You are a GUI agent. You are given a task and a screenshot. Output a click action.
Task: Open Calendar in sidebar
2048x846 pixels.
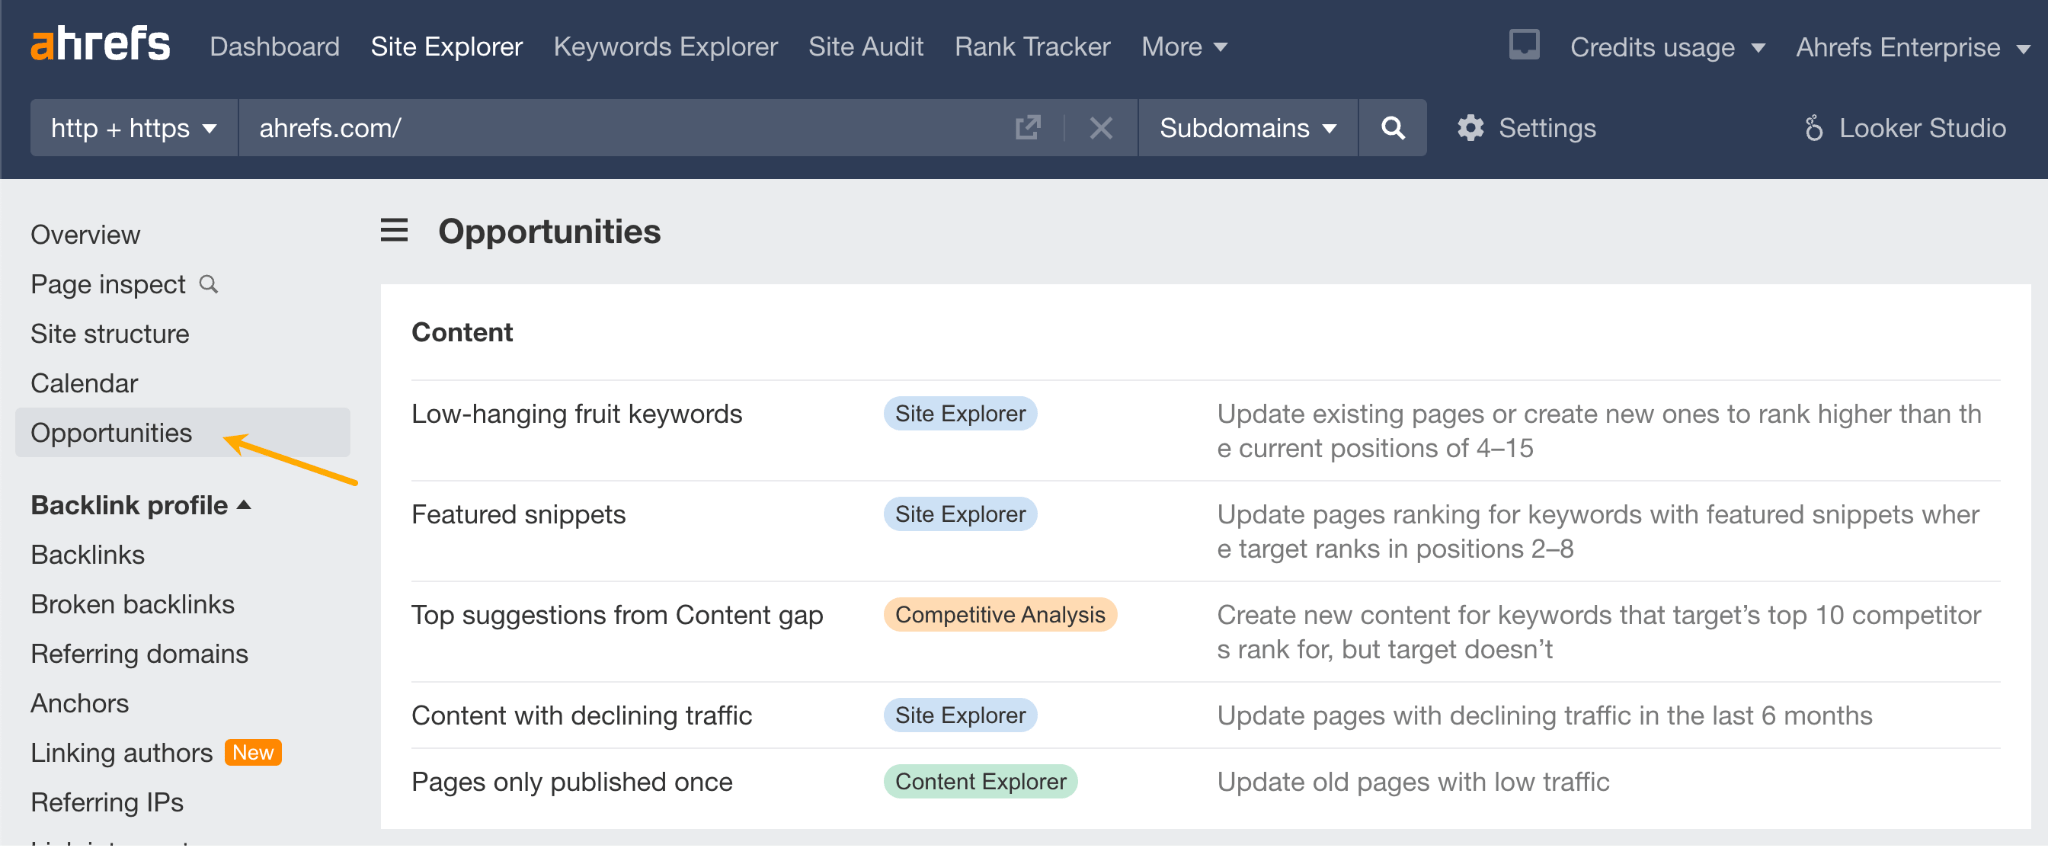[x=85, y=383]
